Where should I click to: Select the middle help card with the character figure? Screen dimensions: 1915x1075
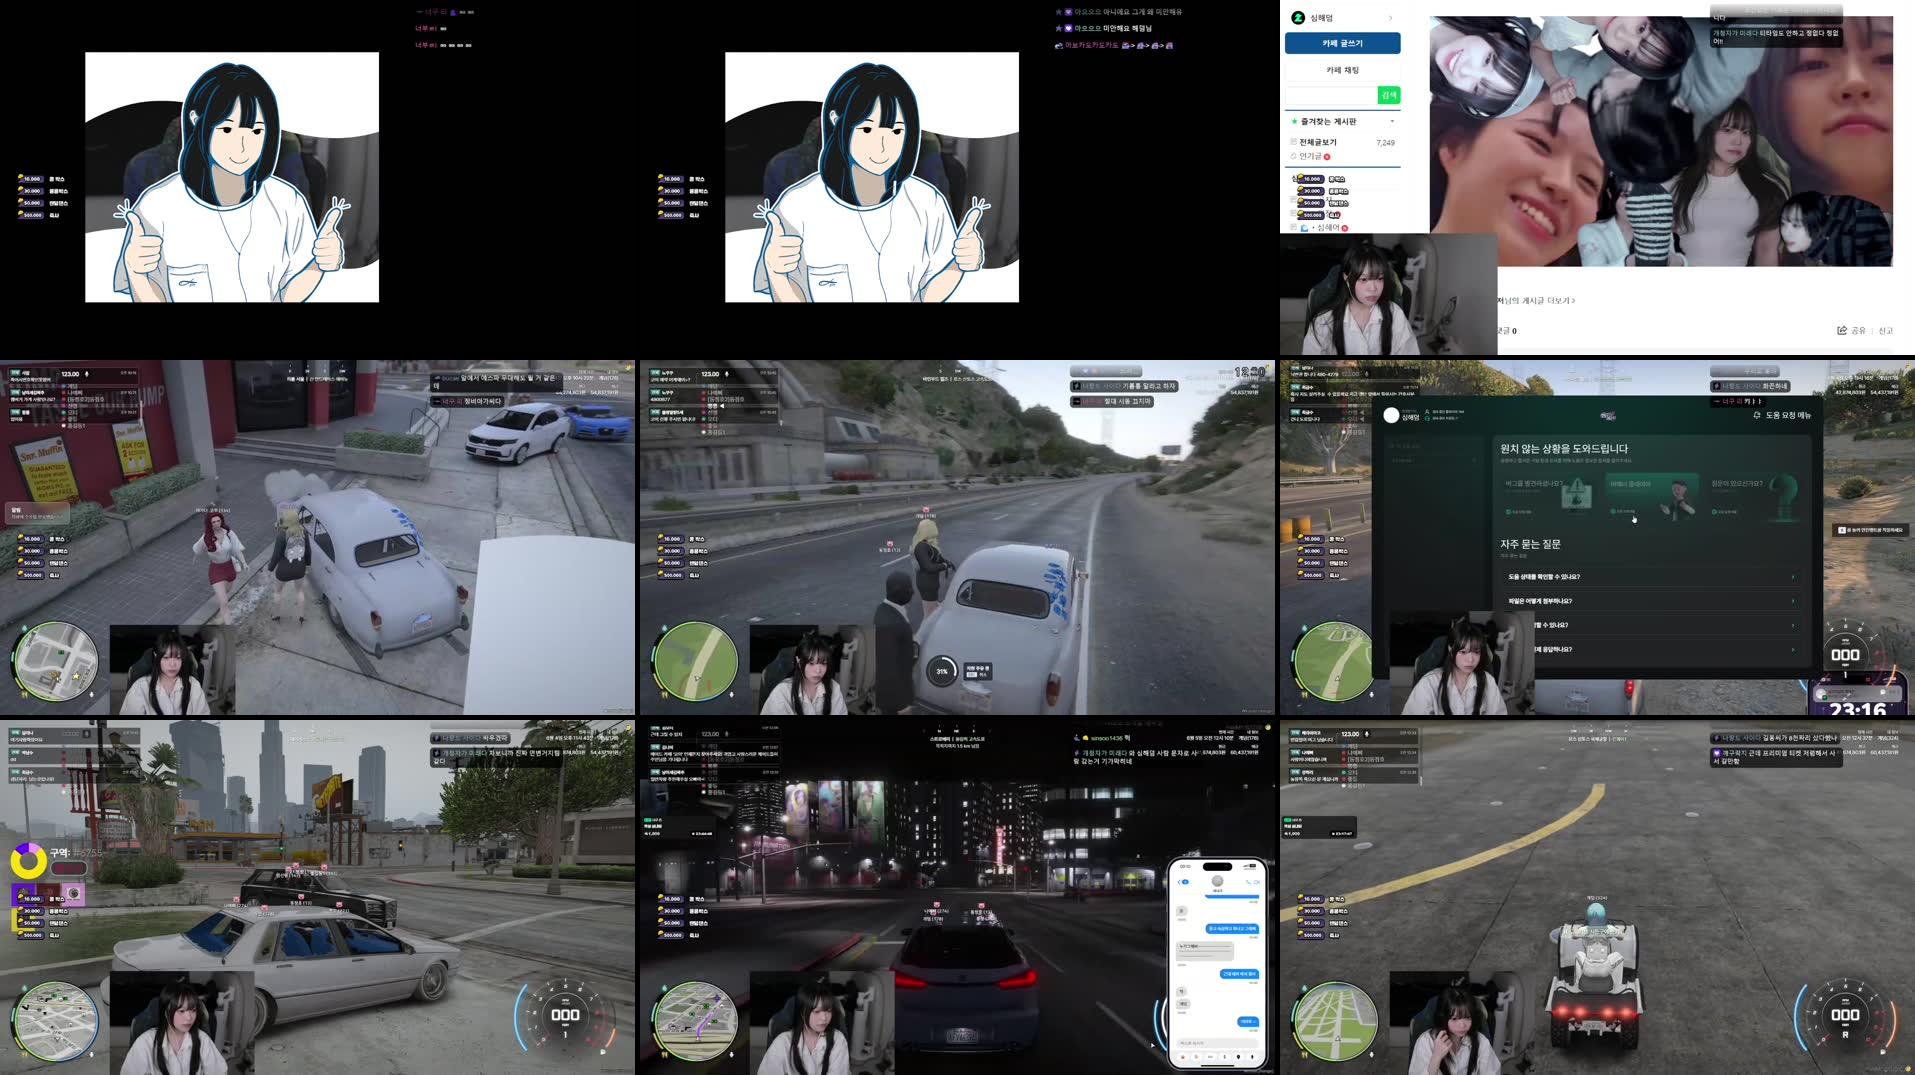click(x=1650, y=495)
